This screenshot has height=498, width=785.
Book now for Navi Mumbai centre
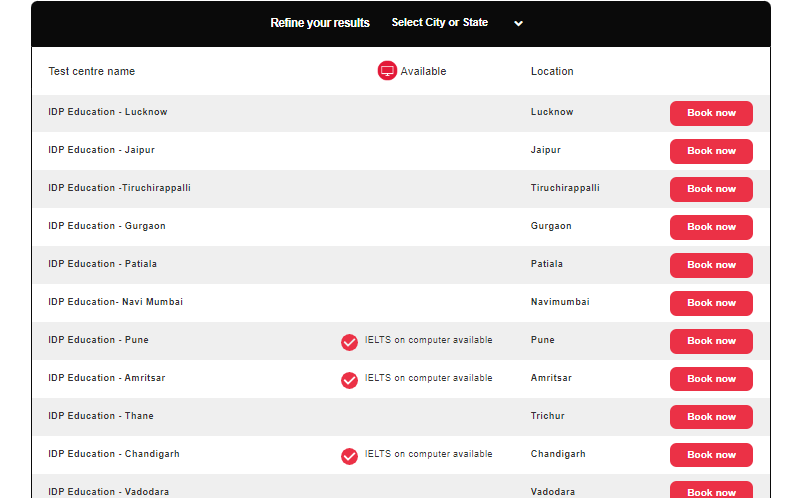[711, 303]
